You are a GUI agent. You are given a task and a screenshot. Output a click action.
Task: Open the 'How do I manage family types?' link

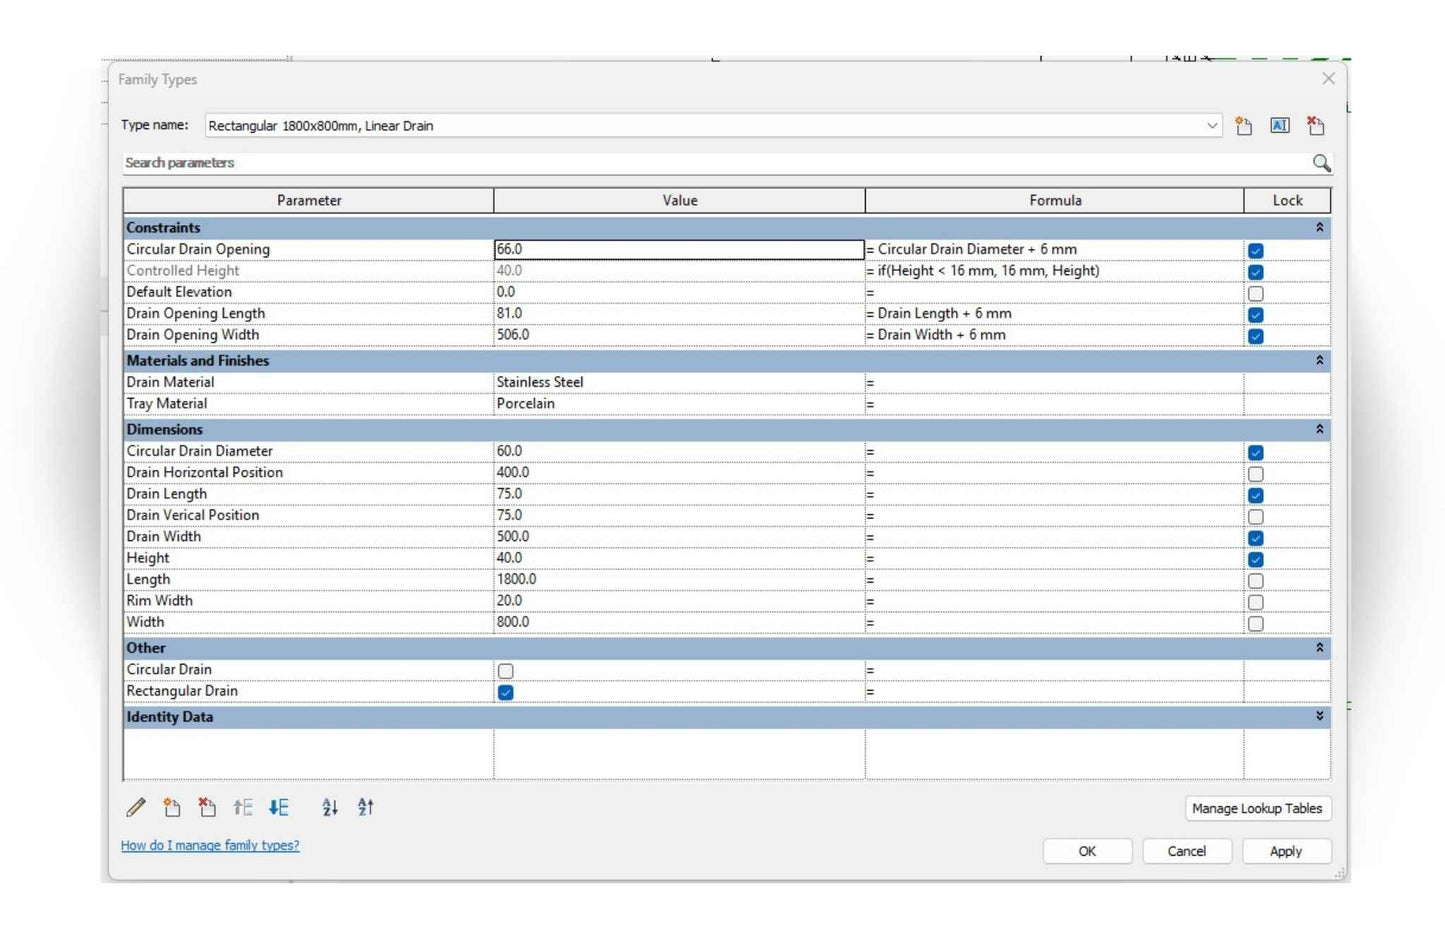pos(210,846)
